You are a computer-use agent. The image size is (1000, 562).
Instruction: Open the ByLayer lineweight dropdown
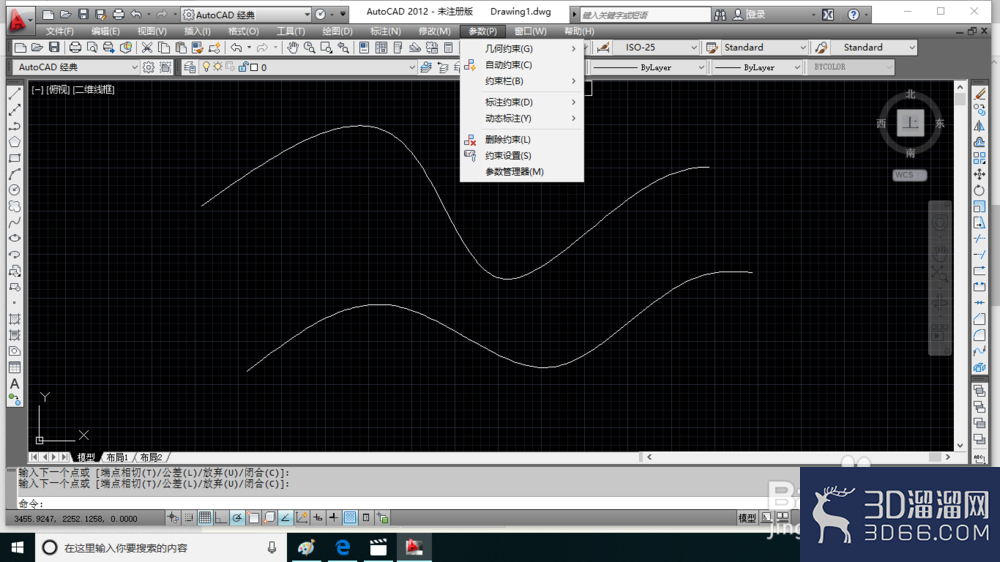756,67
